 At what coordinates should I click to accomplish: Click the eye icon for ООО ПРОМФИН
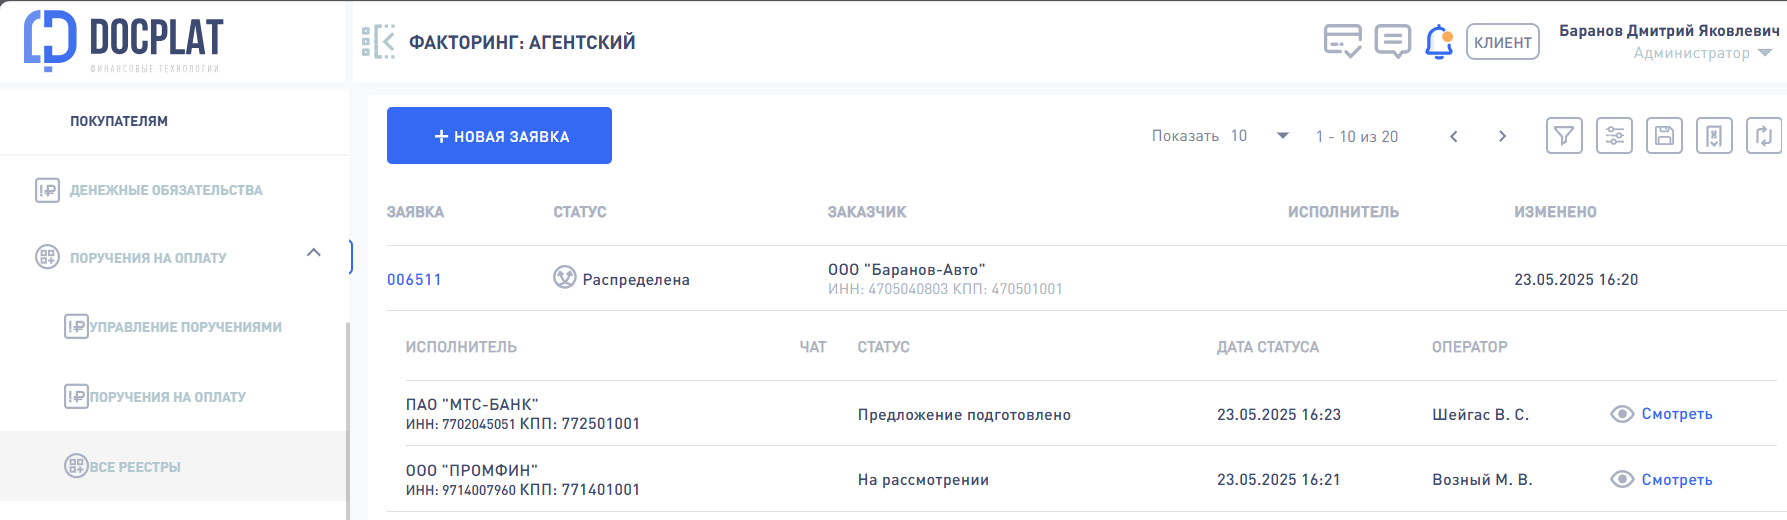[1622, 480]
